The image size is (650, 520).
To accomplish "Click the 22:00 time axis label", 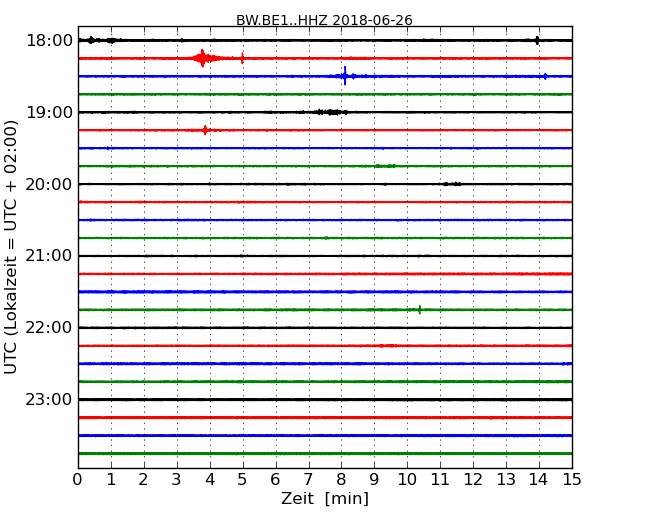I will pos(49,328).
